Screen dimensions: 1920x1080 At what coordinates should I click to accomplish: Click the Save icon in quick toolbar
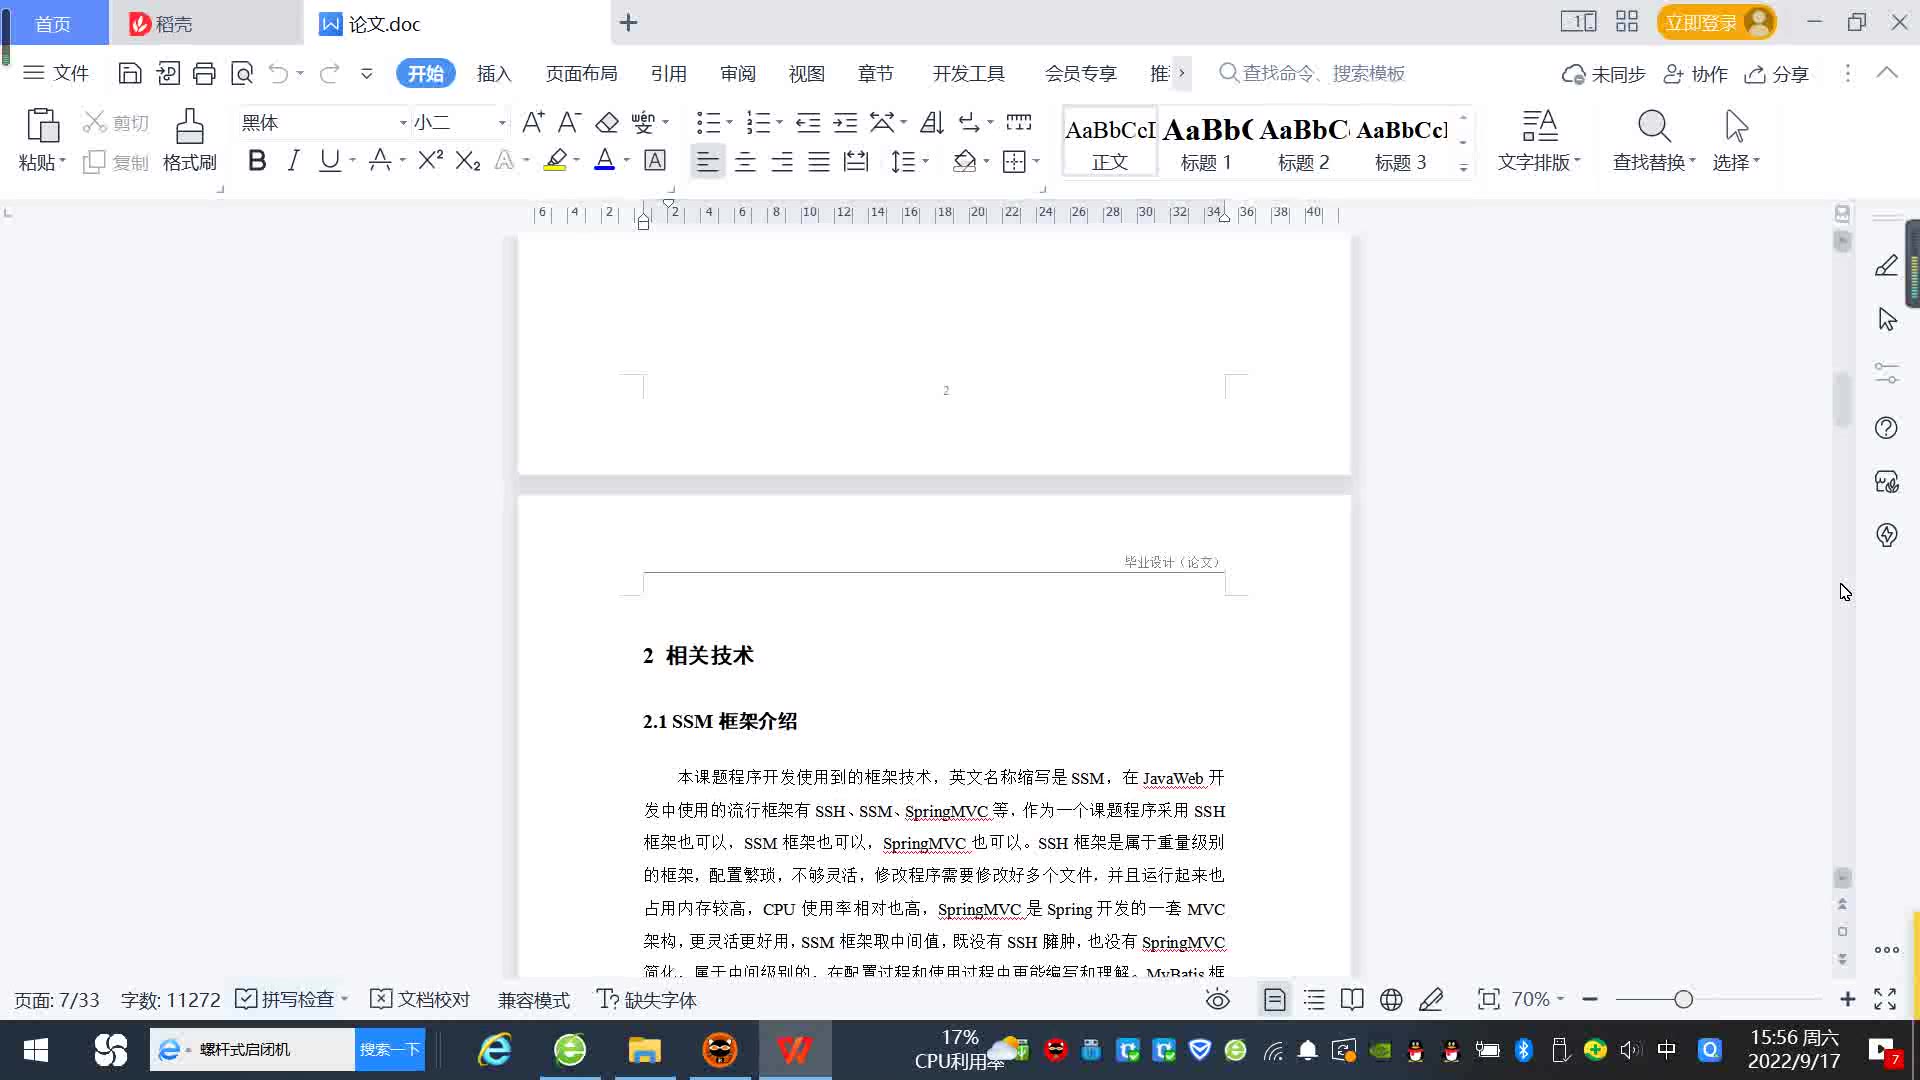pyautogui.click(x=129, y=73)
